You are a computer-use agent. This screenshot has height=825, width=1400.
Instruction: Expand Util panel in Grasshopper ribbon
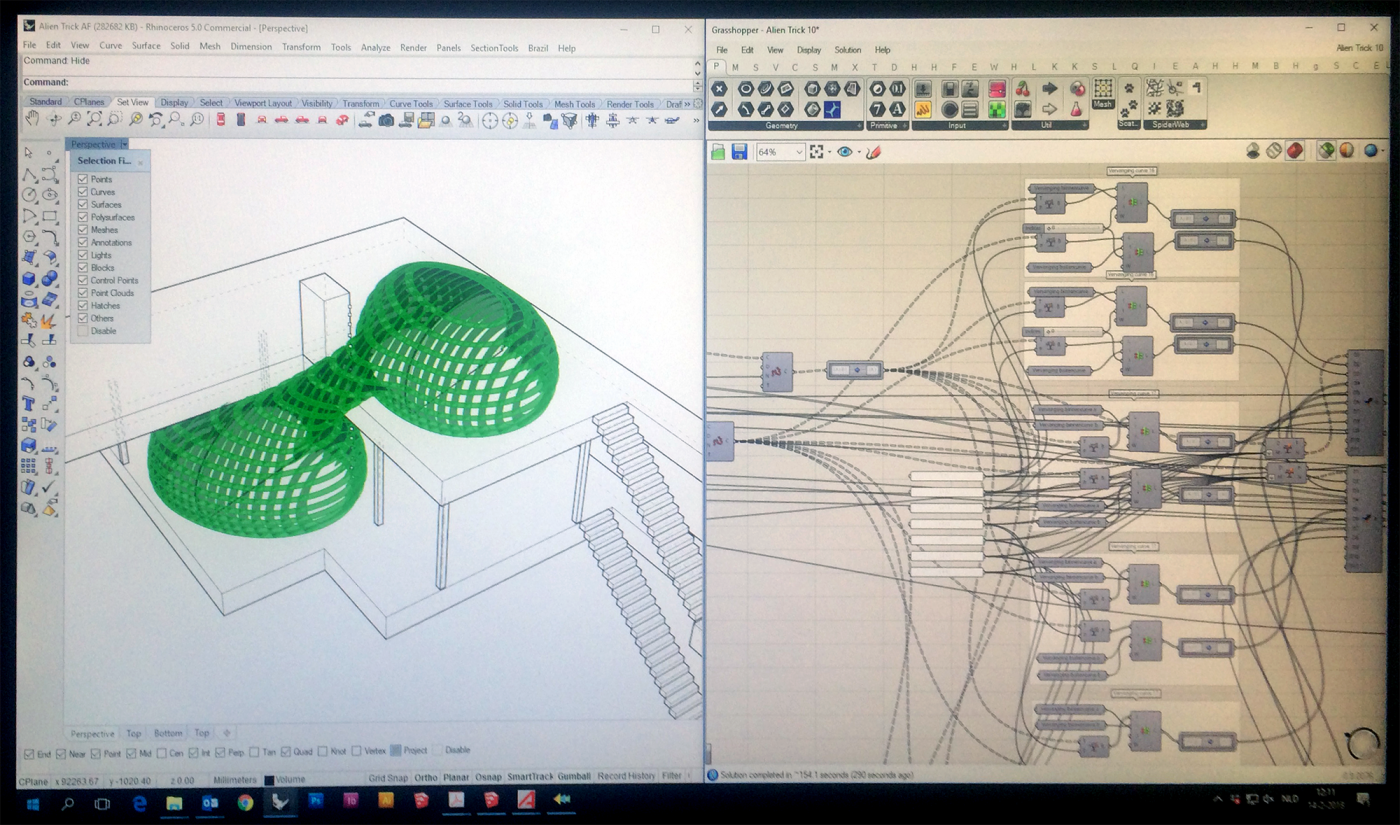pyautogui.click(x=1083, y=126)
